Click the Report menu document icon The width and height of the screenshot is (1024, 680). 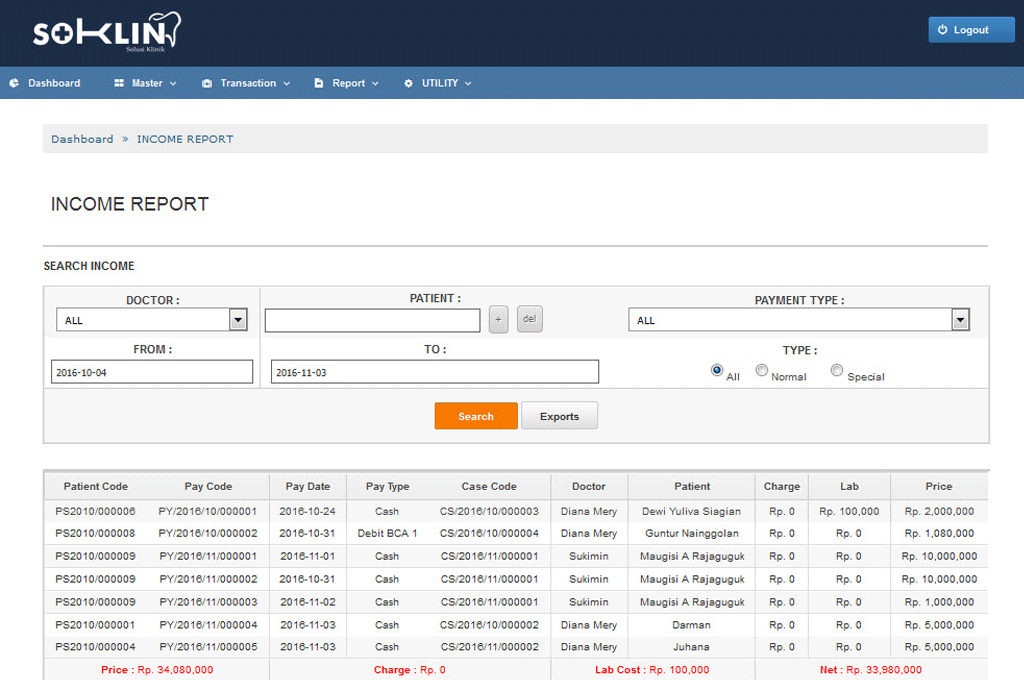pyautogui.click(x=319, y=83)
